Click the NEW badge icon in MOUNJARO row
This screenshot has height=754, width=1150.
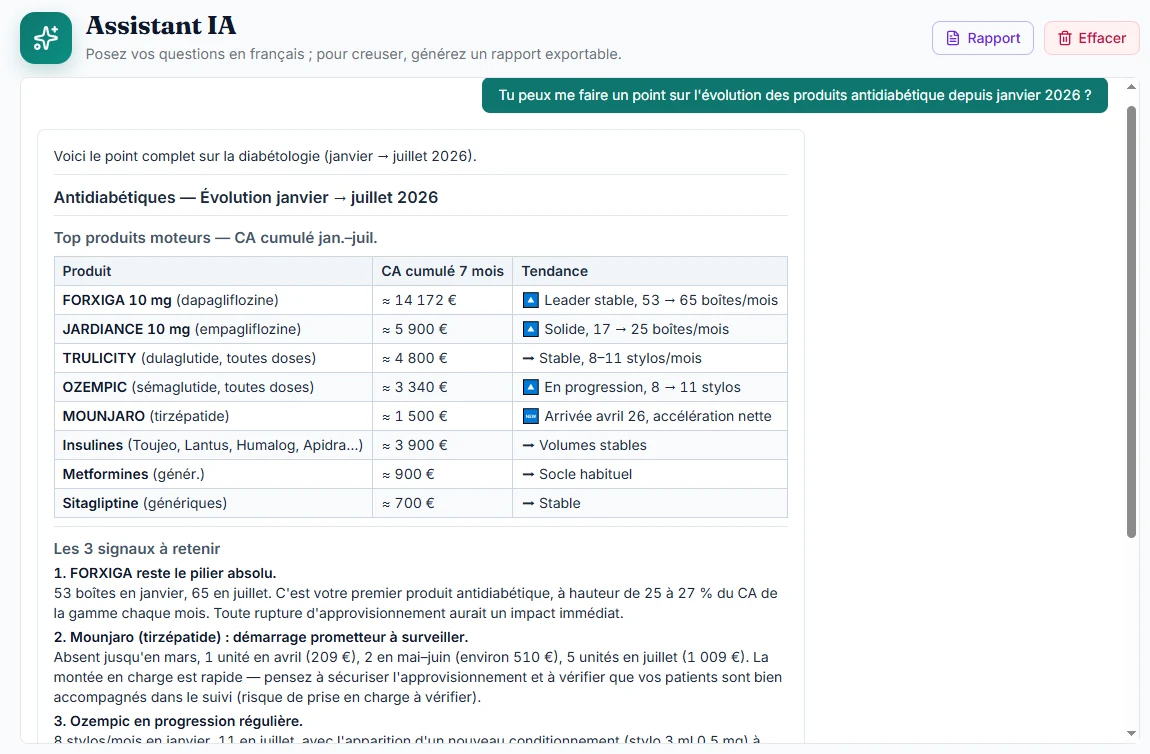530,416
